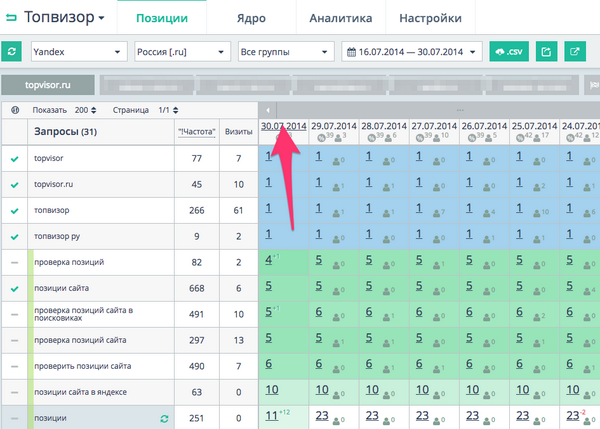Click the light green group color bar on the позиции сайта row
The width and height of the screenshot is (600, 429).
click(x=31, y=289)
